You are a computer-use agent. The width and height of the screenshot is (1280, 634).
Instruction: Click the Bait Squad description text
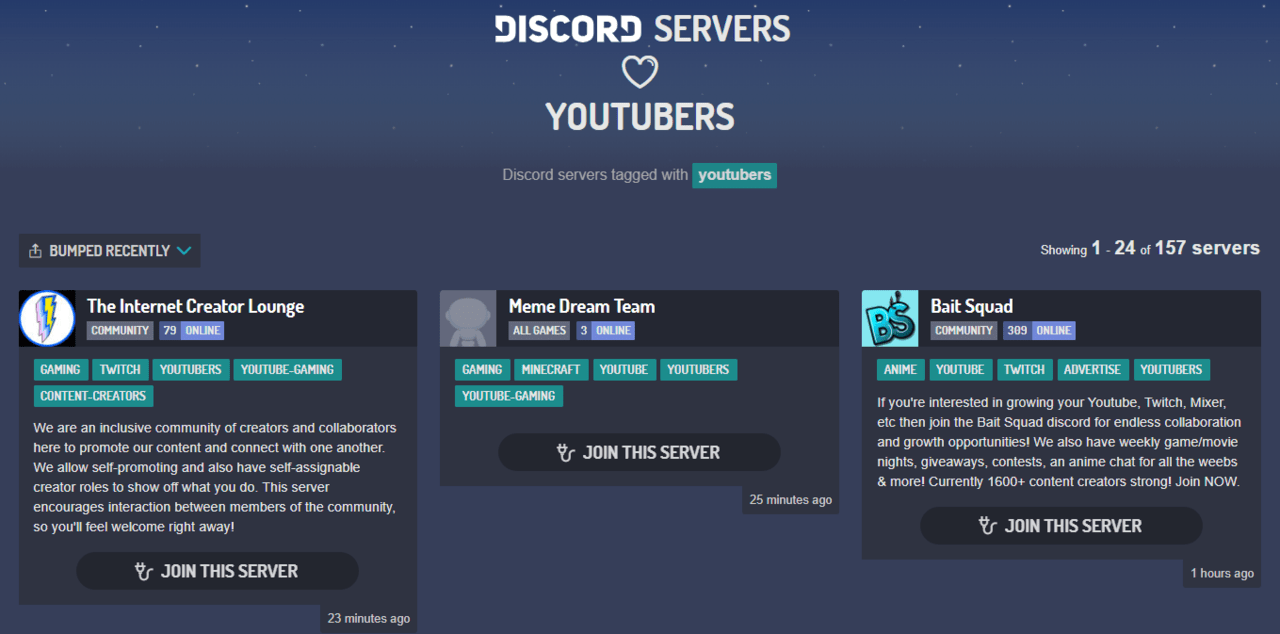pos(1059,442)
